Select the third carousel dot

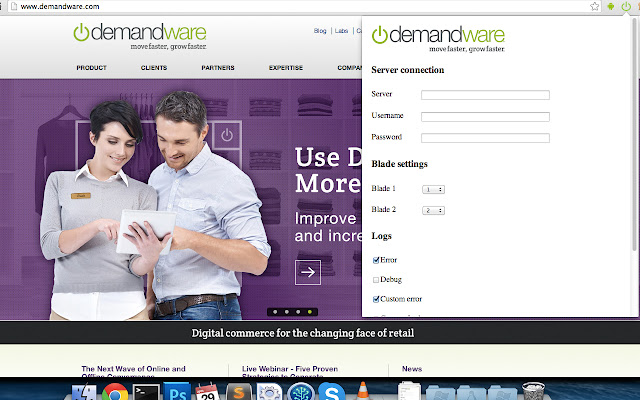click(298, 312)
